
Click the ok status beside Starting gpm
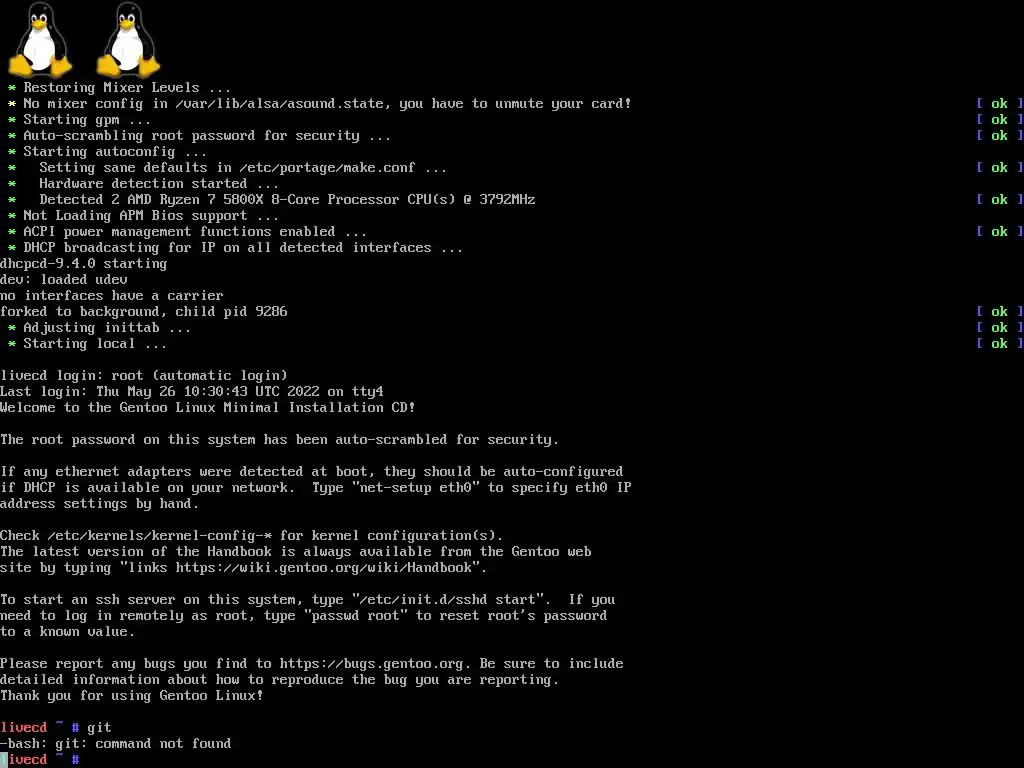coord(999,120)
